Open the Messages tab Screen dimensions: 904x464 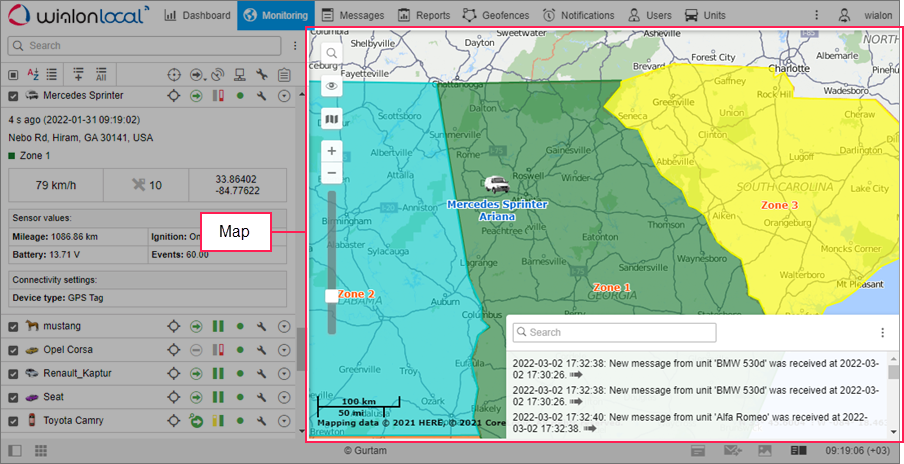click(353, 16)
